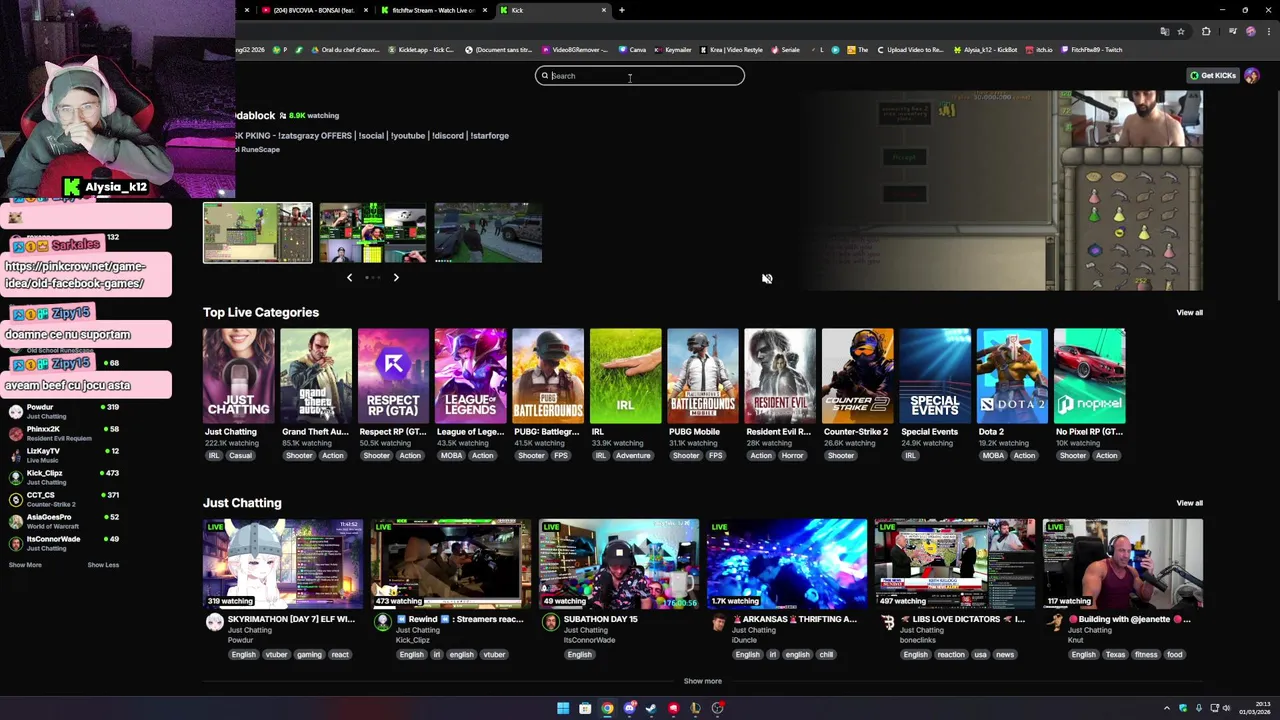Open the Keymailer bookmark
This screenshot has width=1280, height=720.
(672, 50)
